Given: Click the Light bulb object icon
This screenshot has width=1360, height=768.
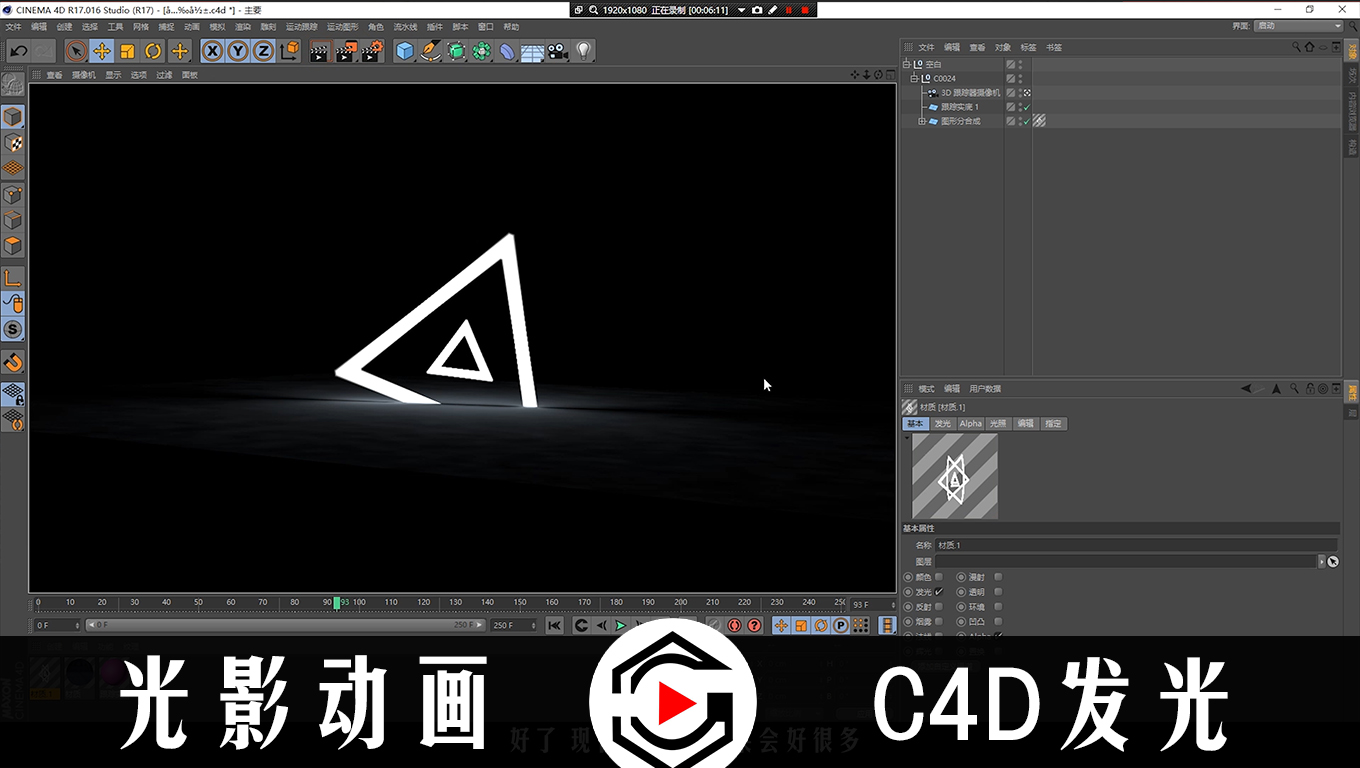Looking at the screenshot, I should click(584, 51).
